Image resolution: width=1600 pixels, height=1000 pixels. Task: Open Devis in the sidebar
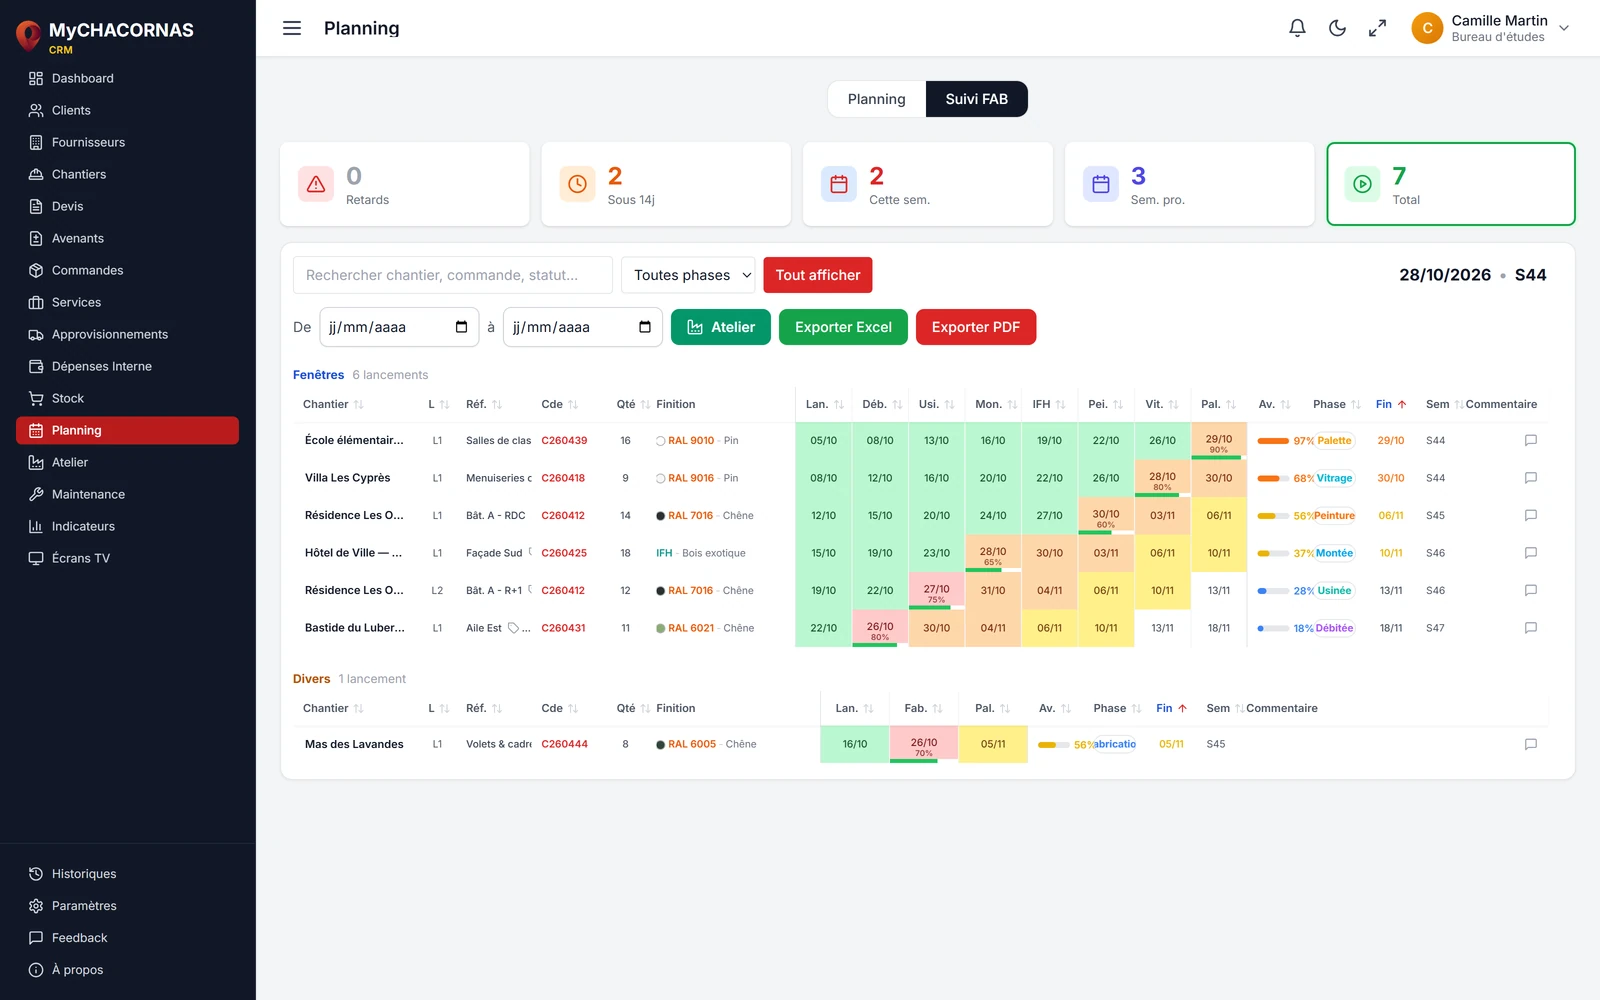[x=128, y=206]
